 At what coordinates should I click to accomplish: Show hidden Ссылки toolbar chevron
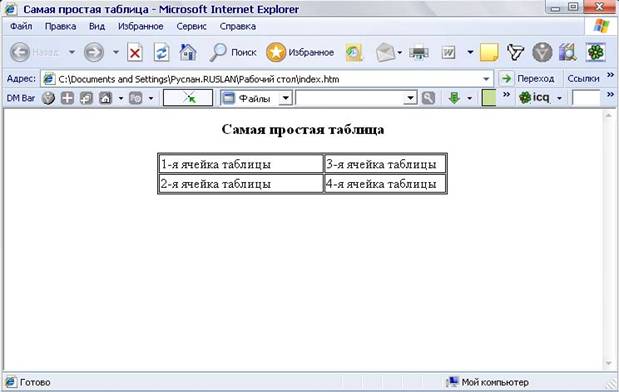610,75
